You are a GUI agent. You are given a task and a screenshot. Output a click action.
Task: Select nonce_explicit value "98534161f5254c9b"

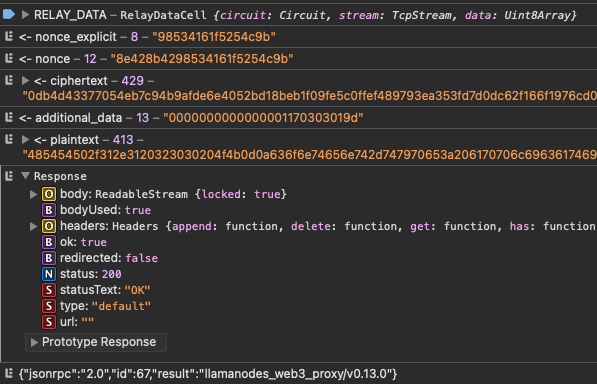pyautogui.click(x=214, y=37)
